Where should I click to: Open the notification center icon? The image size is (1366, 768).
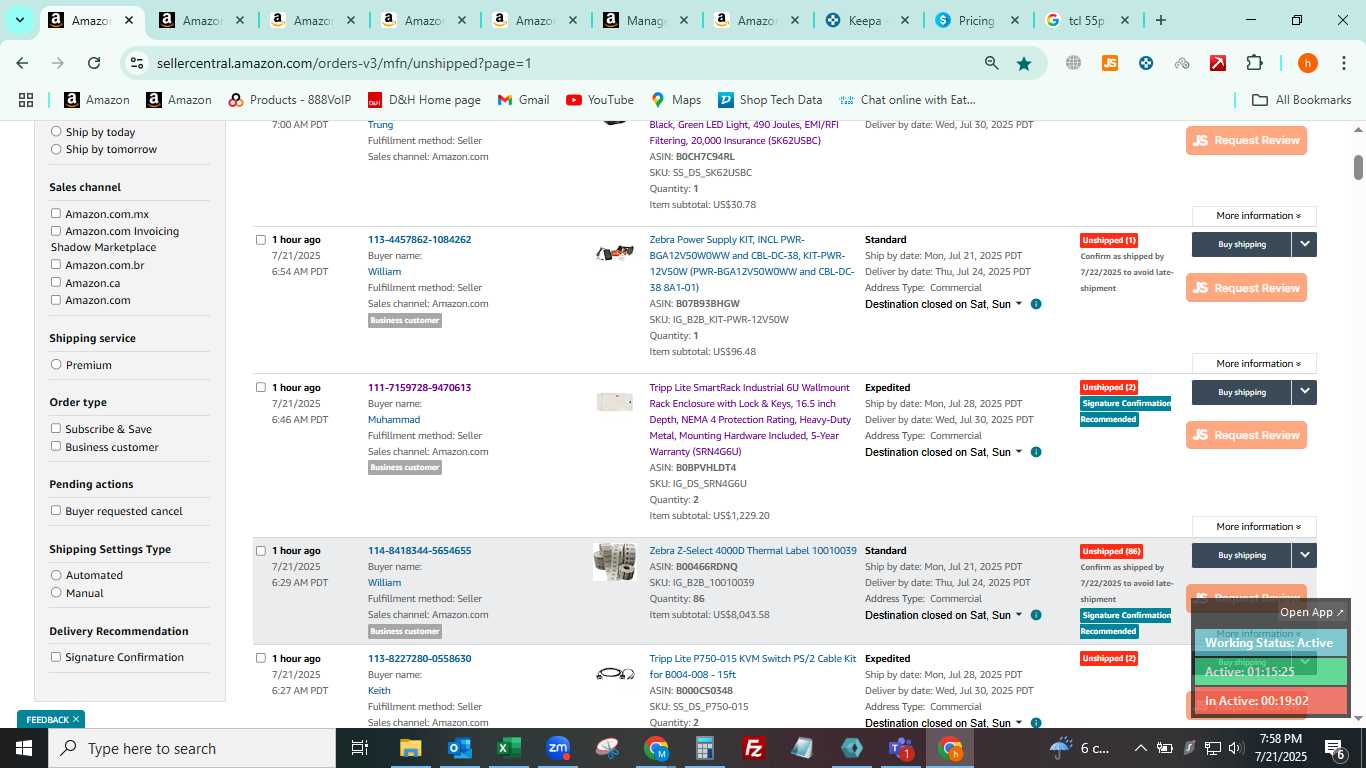tap(1336, 748)
